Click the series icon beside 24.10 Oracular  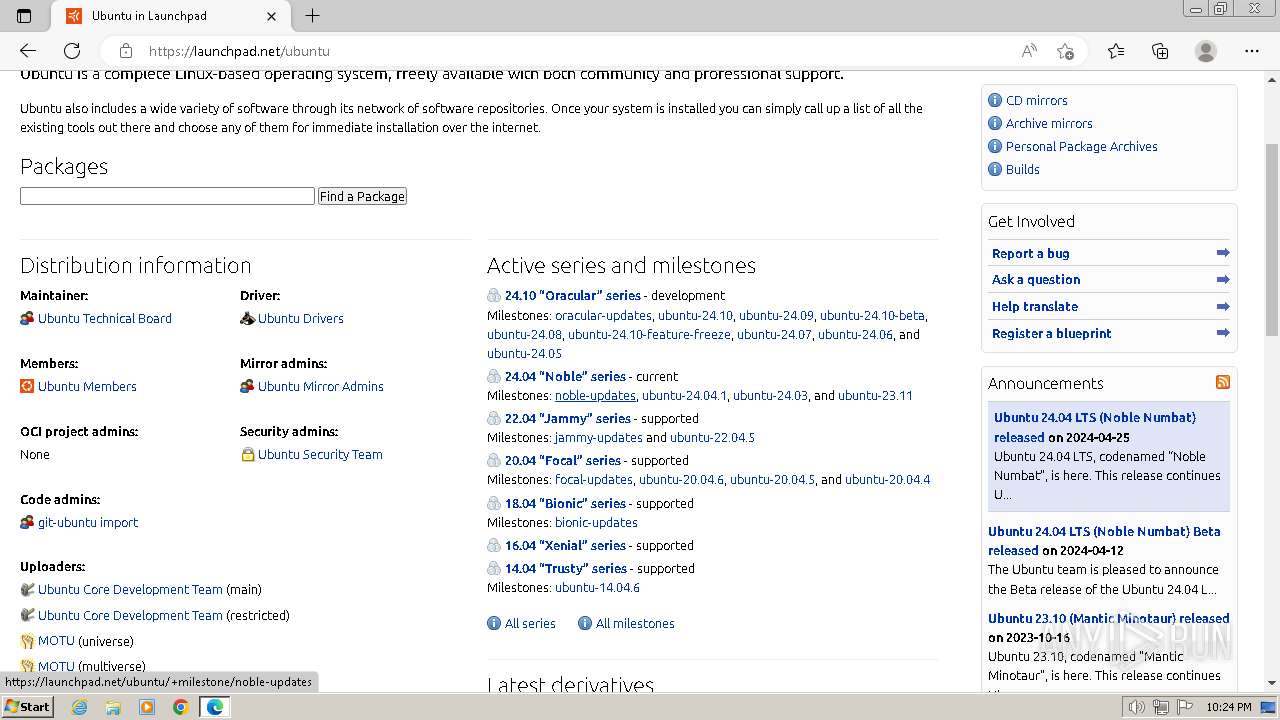pos(494,295)
